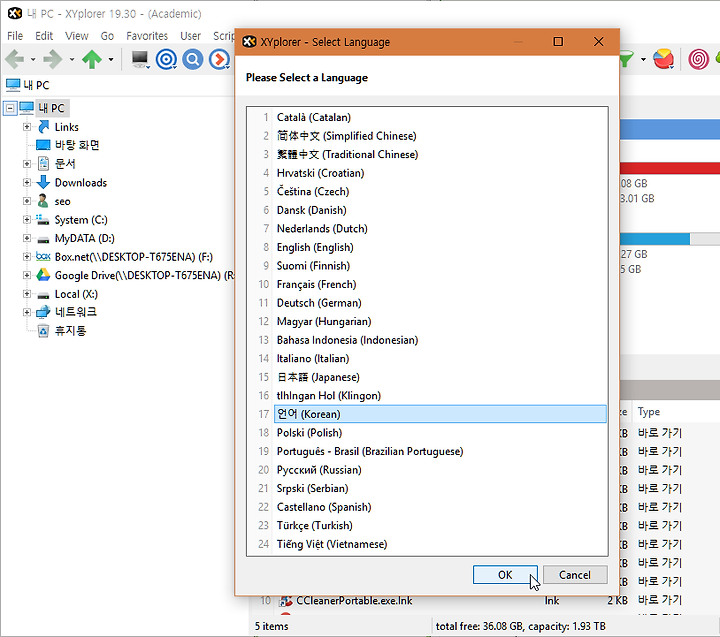The width and height of the screenshot is (720, 637).
Task: Open dropdown arrow beside filter funnel
Action: [643, 60]
